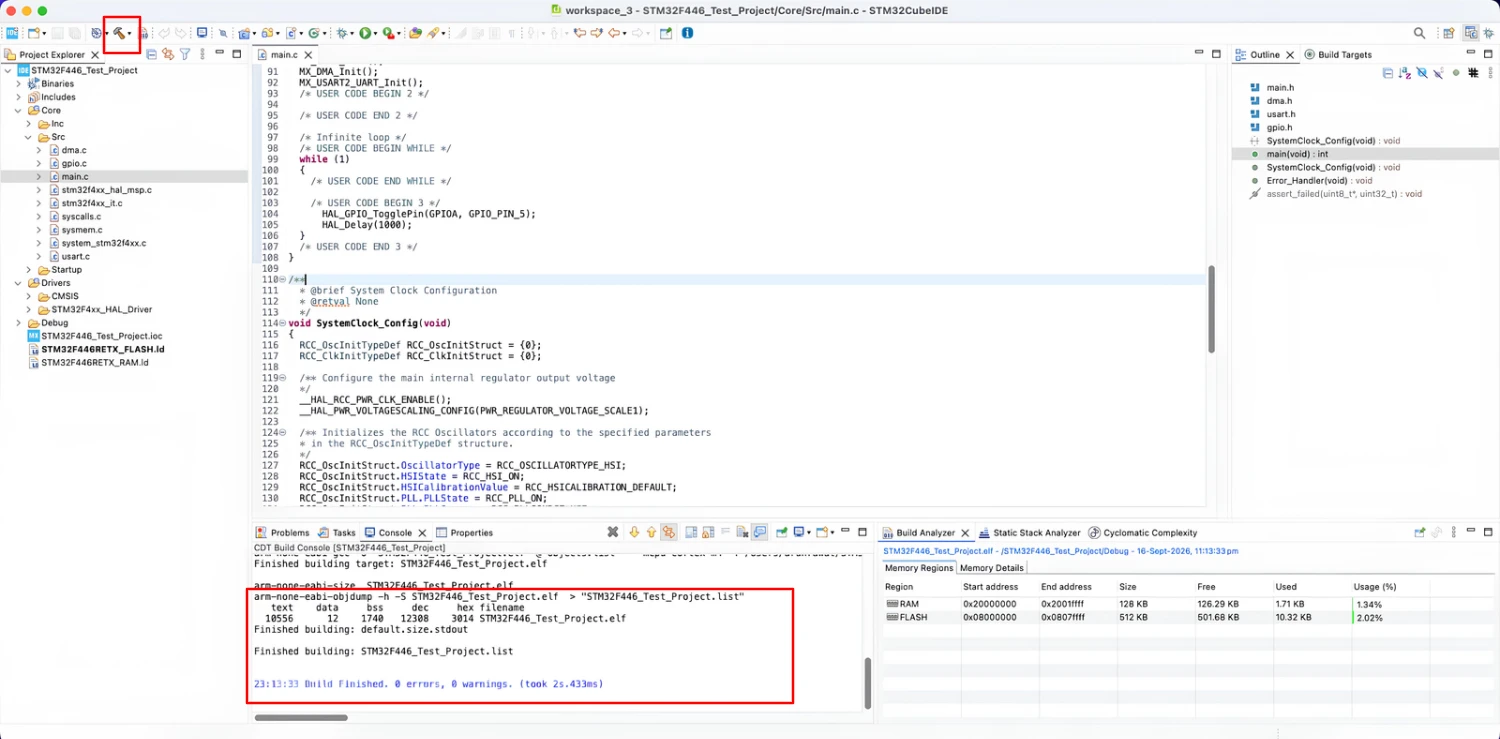Click the New file toolbar icon
Image resolution: width=1500 pixels, height=739 pixels.
[x=33, y=33]
